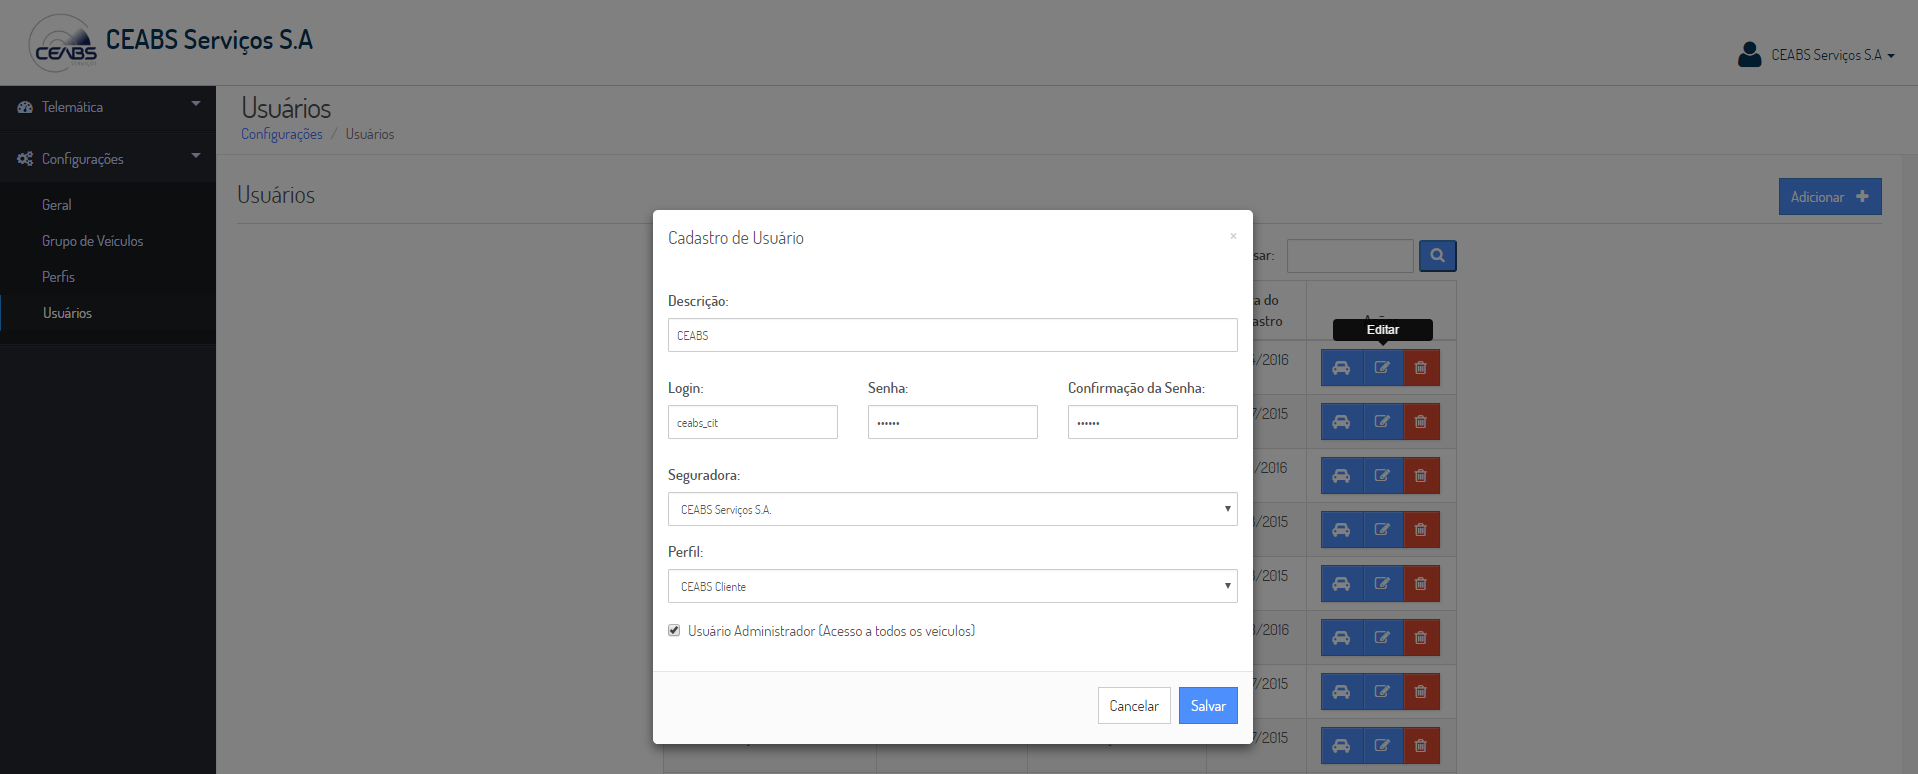The width and height of the screenshot is (1918, 774).
Task: Click pencil edit icon in sixth user row
Action: (x=1382, y=638)
